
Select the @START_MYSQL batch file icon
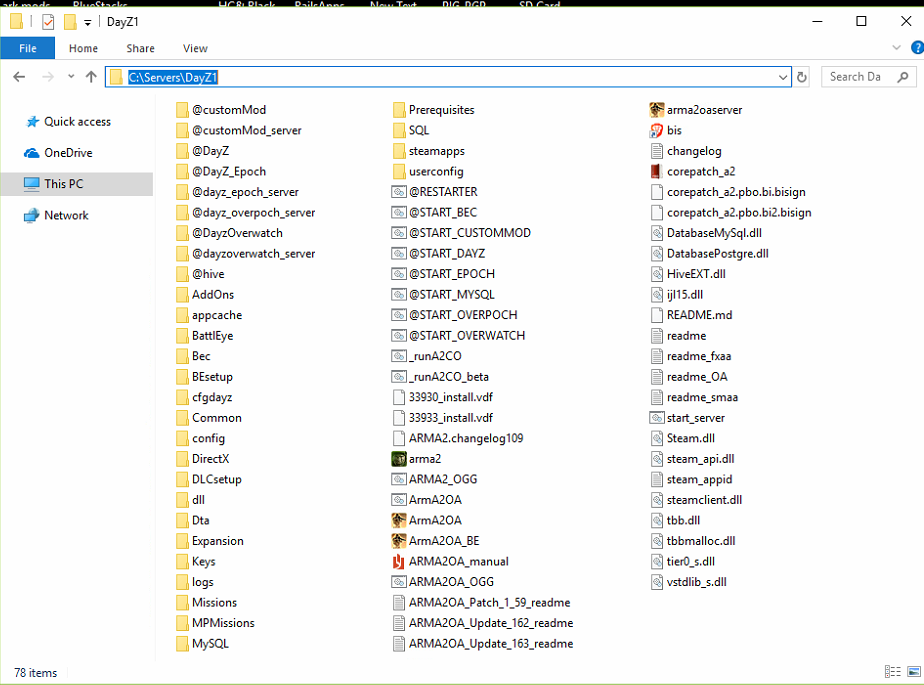(x=399, y=295)
